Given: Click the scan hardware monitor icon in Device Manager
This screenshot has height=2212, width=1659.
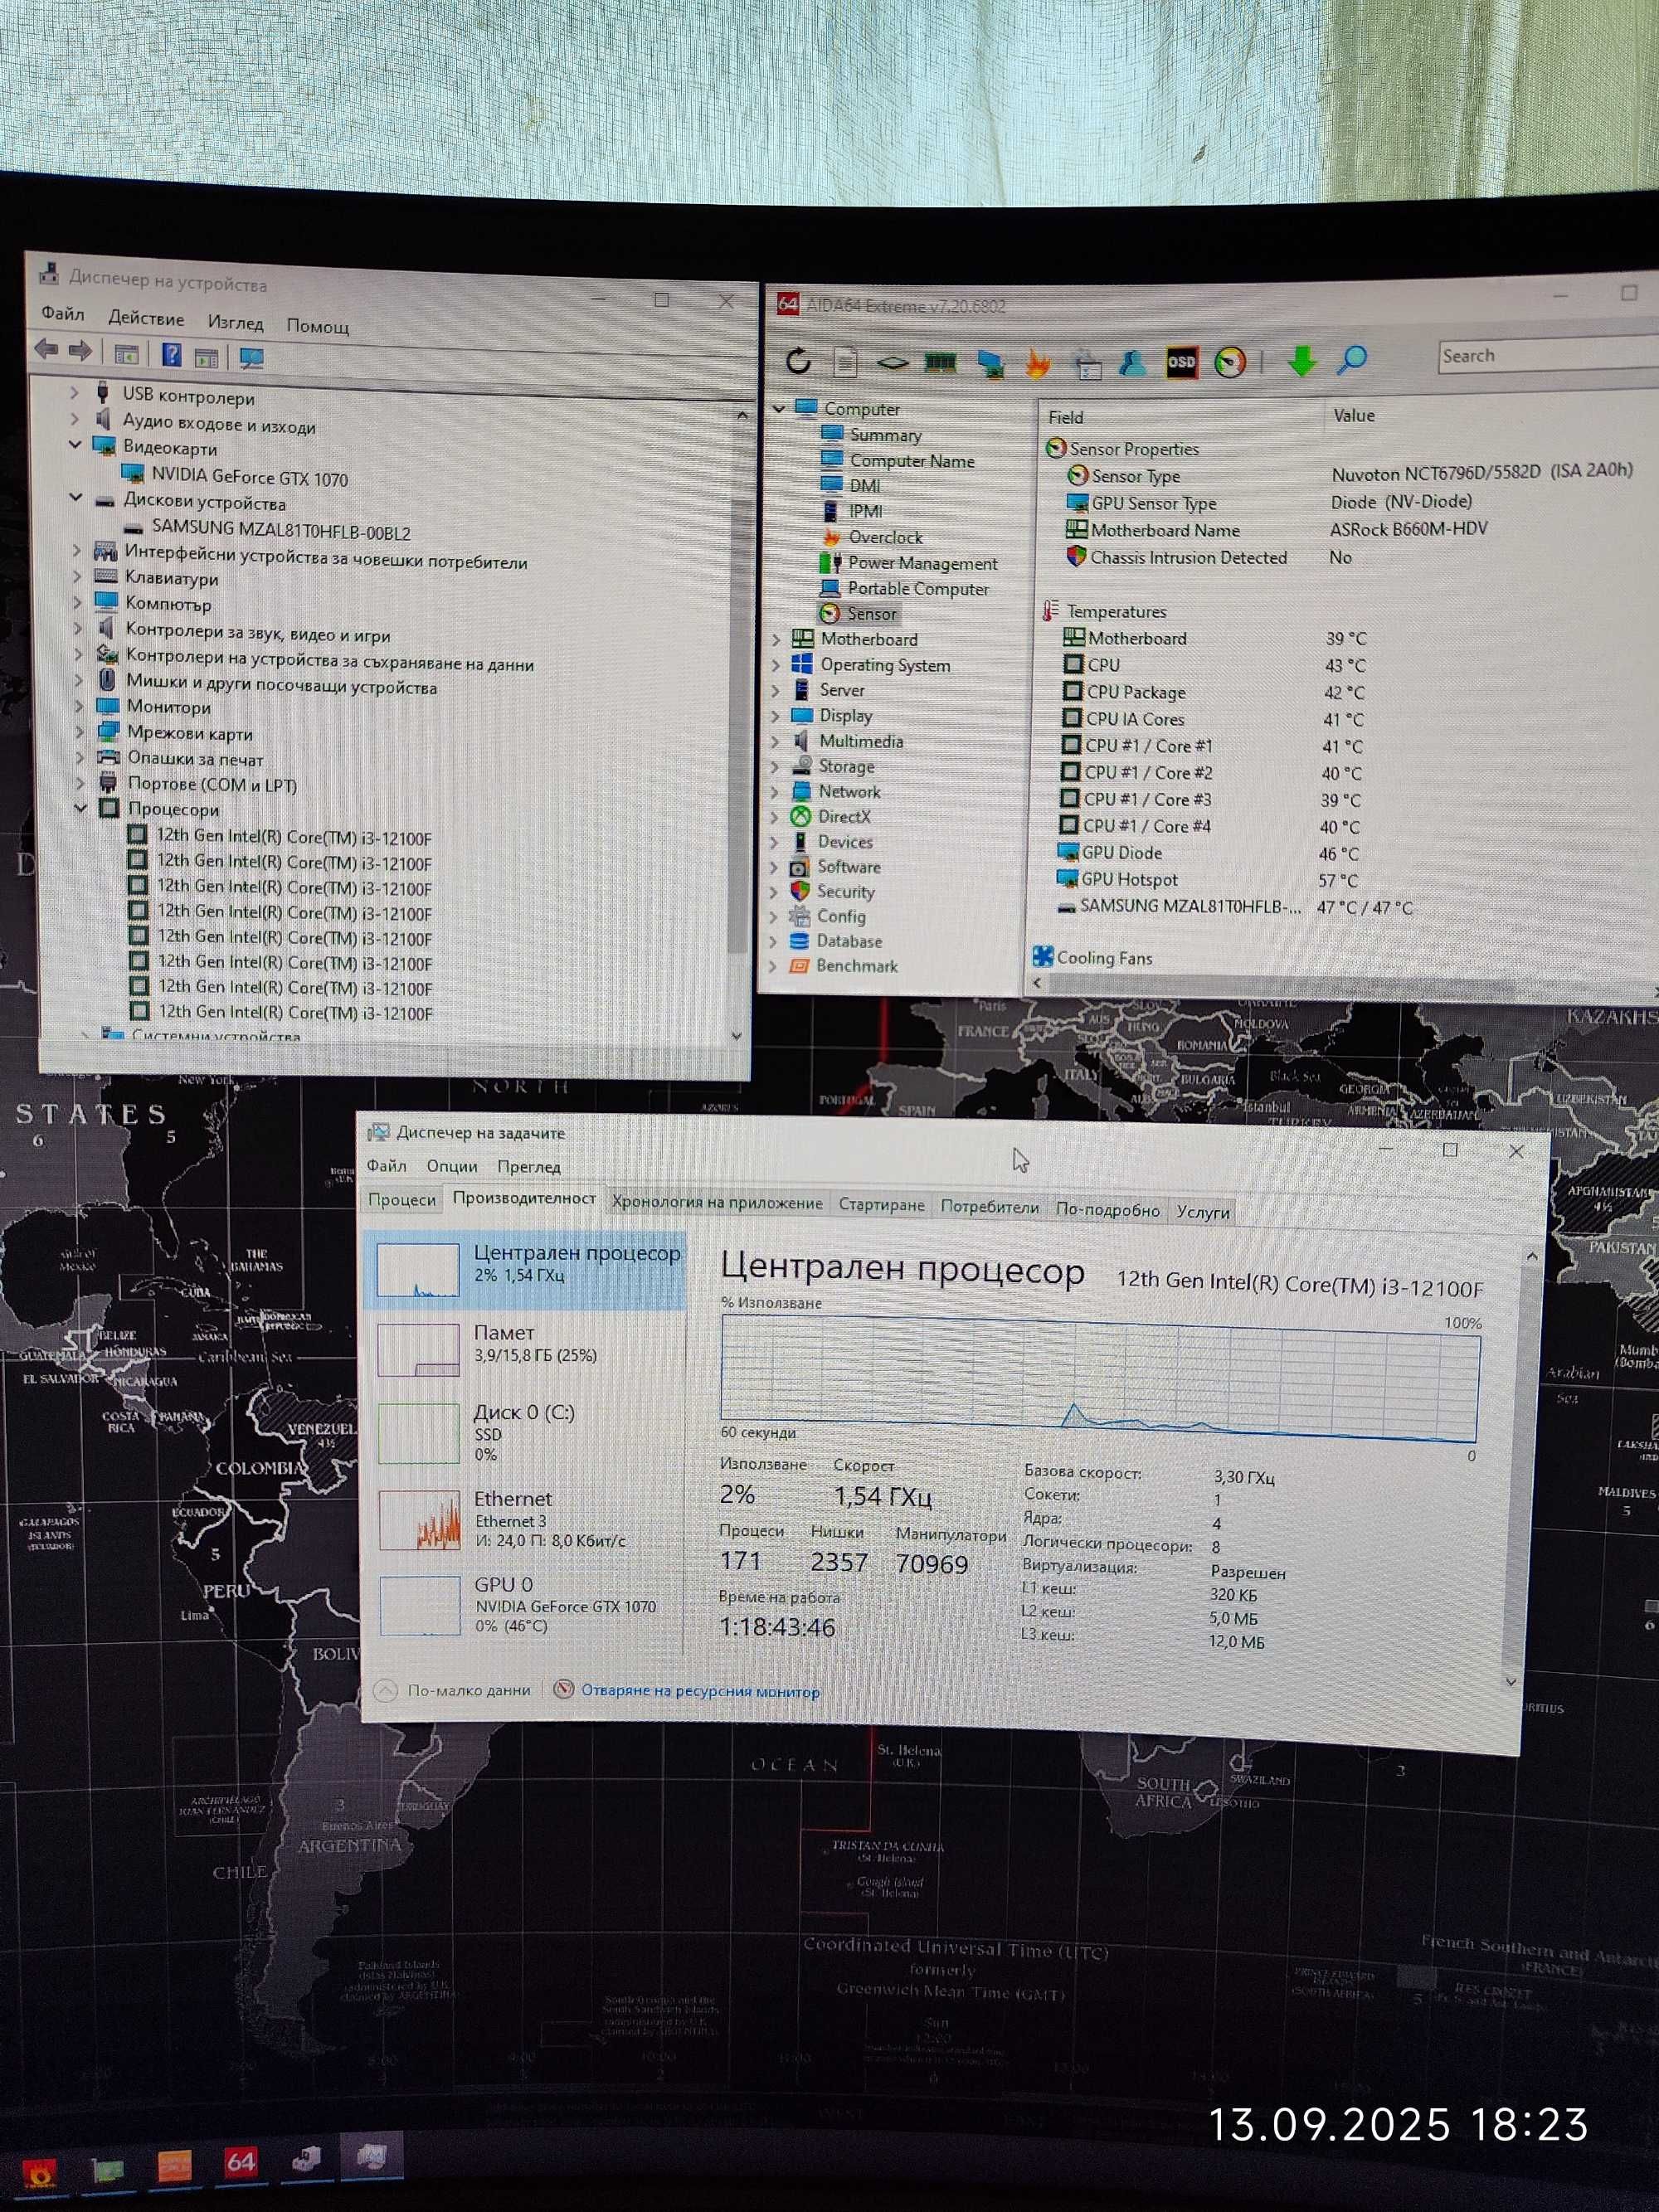Looking at the screenshot, I should point(251,358).
